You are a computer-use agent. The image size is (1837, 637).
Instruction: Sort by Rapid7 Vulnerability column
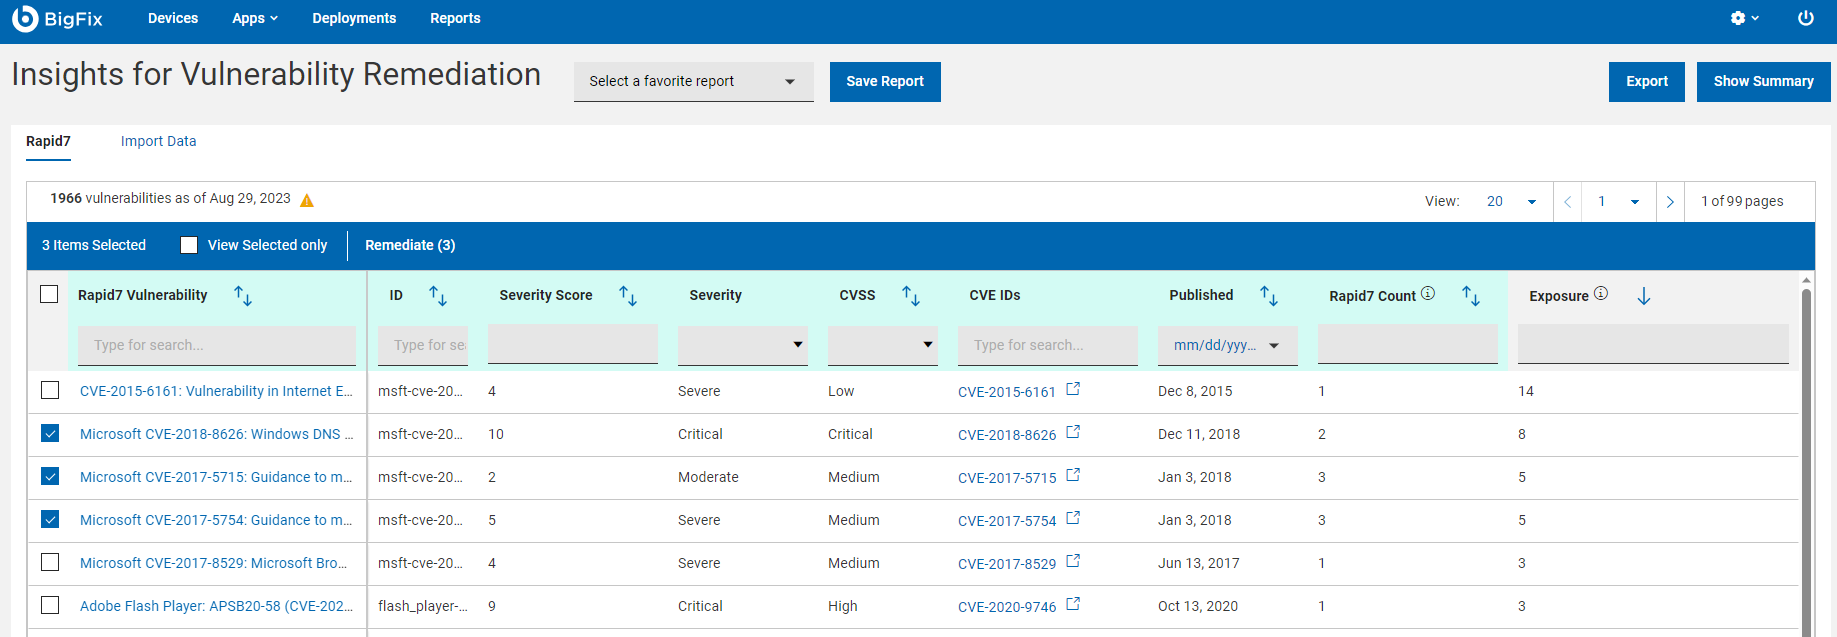coord(243,296)
